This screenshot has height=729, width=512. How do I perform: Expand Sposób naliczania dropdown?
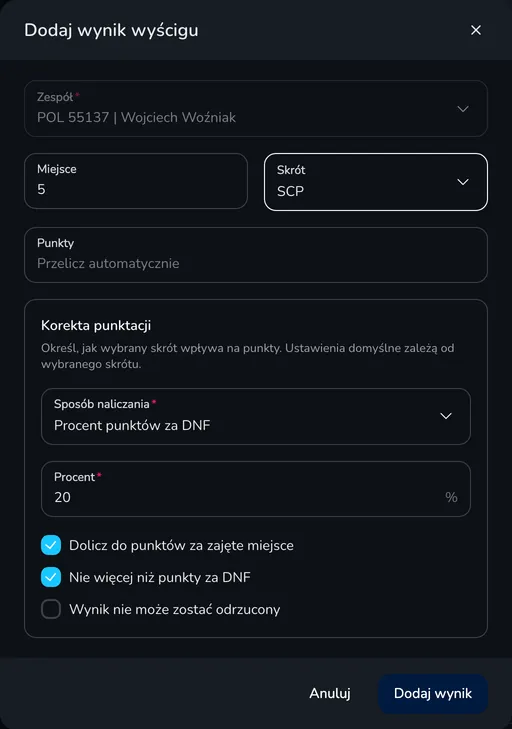256,417
